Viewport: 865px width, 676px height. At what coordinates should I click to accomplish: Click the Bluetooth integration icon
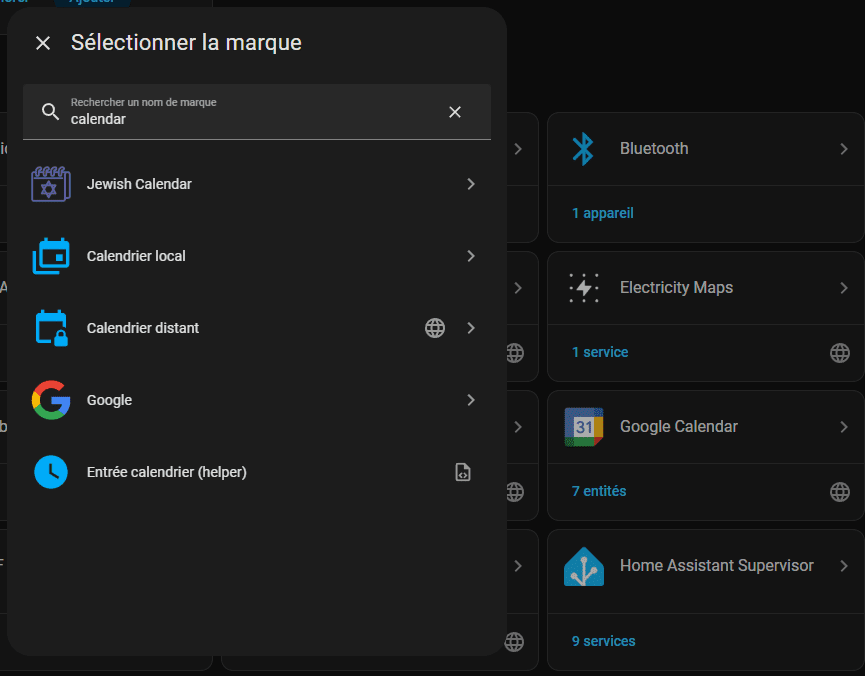(x=583, y=149)
